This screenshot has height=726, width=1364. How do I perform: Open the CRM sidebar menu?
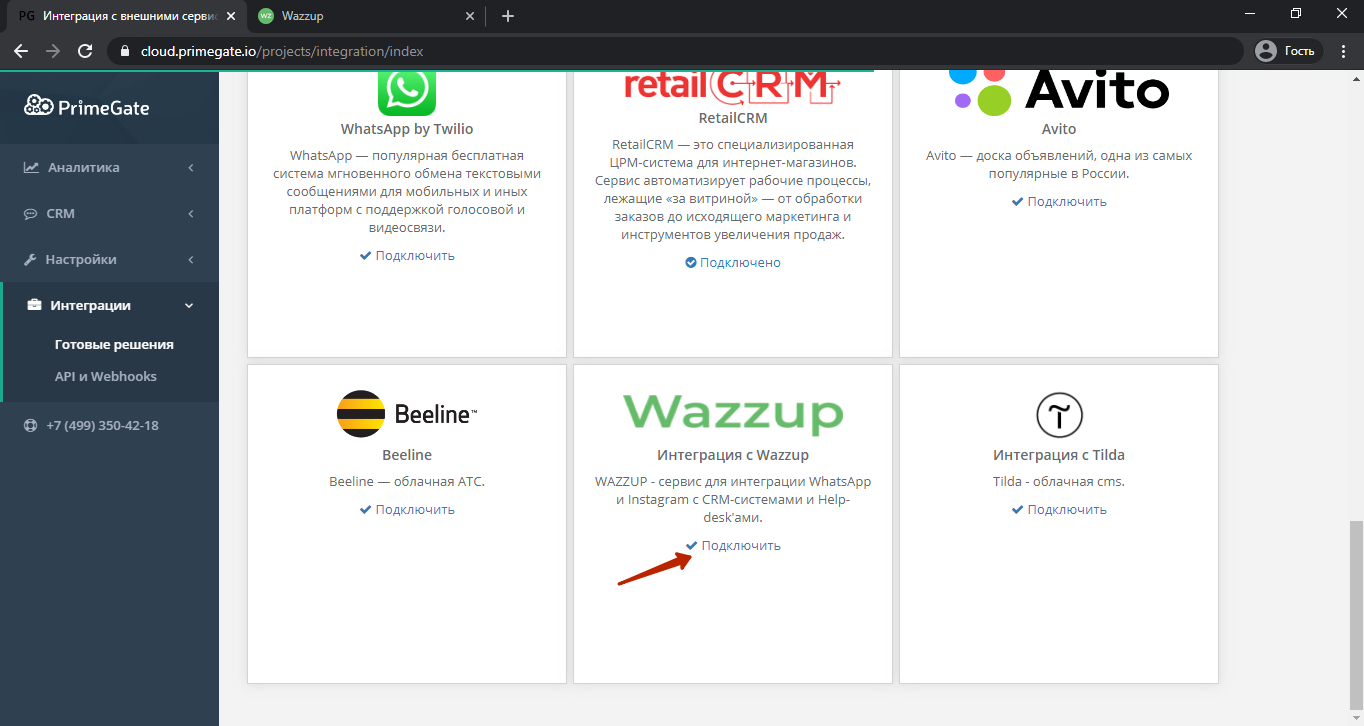pyautogui.click(x=60, y=213)
